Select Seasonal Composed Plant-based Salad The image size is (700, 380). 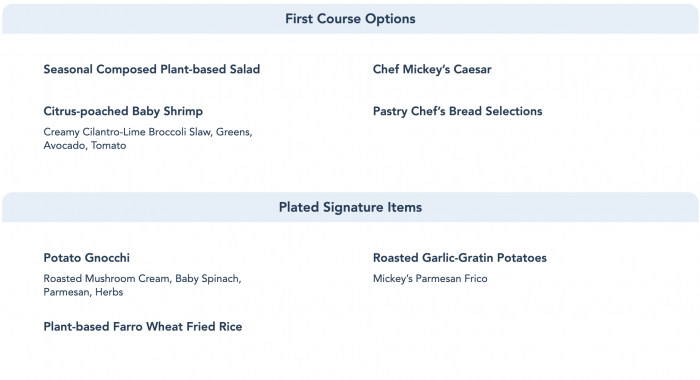pyautogui.click(x=151, y=69)
